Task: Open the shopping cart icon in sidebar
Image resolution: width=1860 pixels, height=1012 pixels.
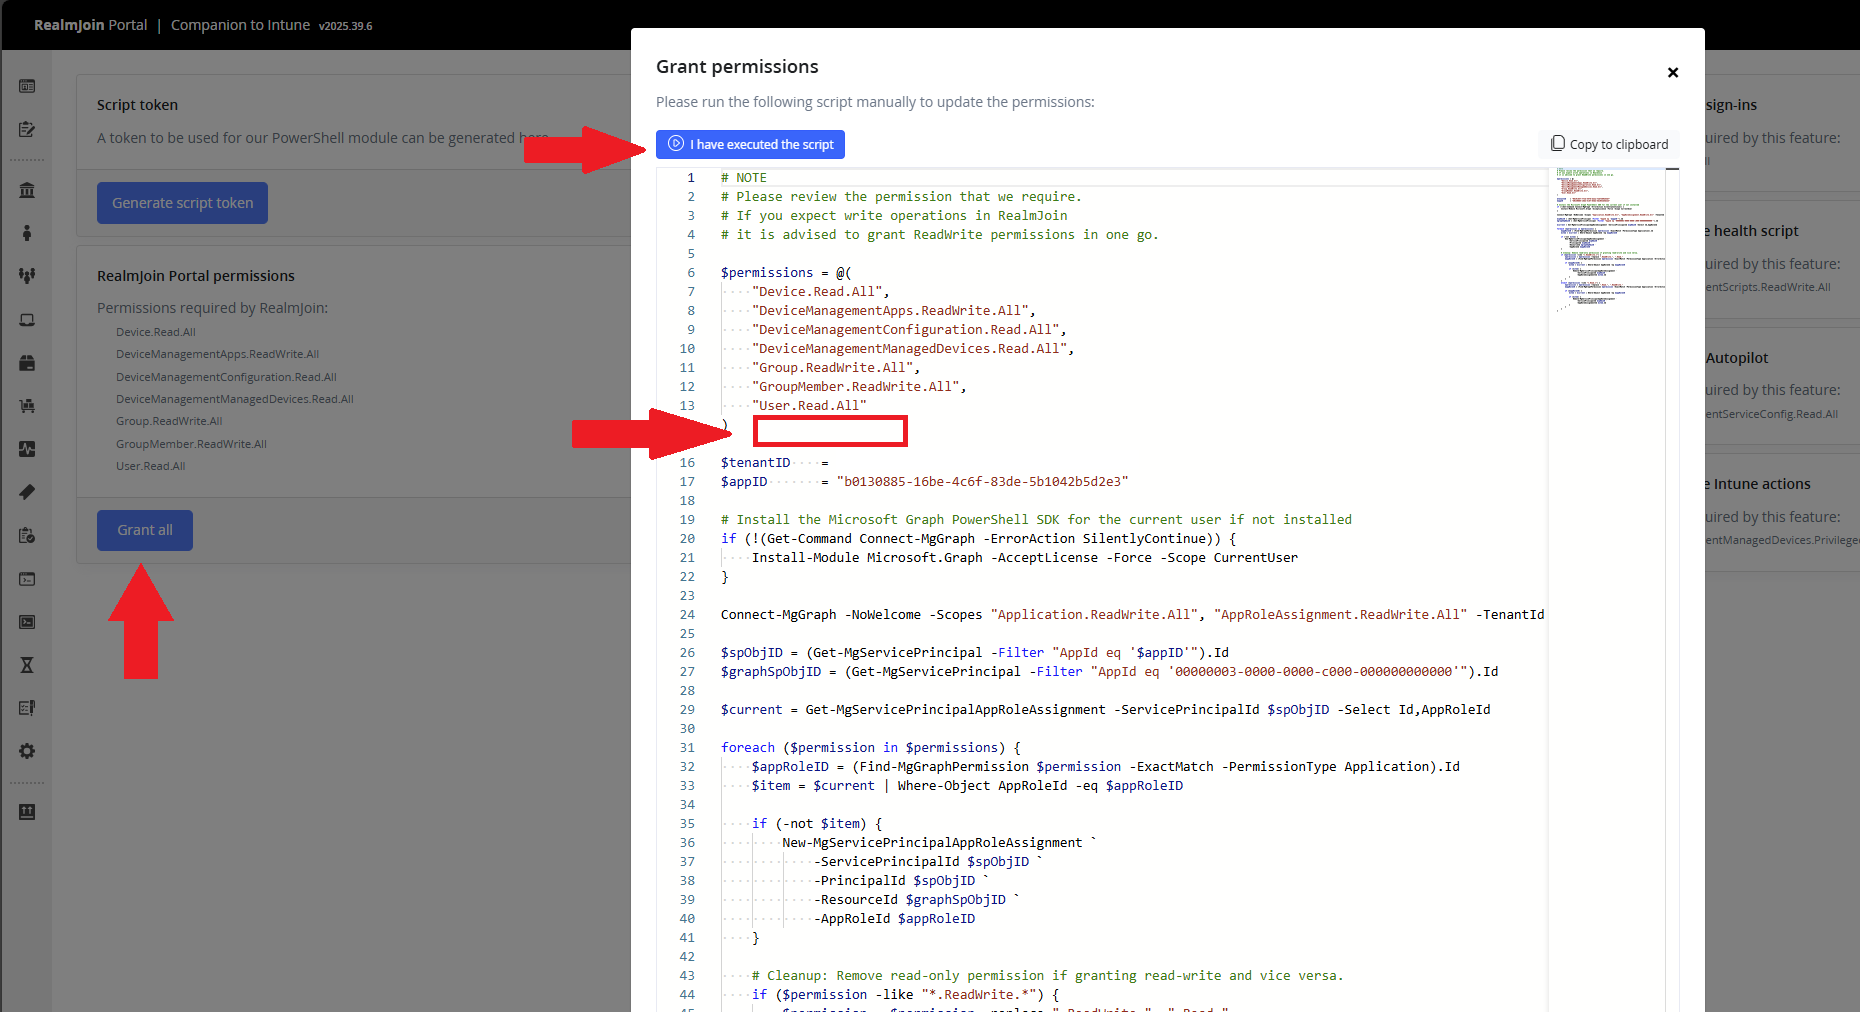Action: (x=27, y=406)
